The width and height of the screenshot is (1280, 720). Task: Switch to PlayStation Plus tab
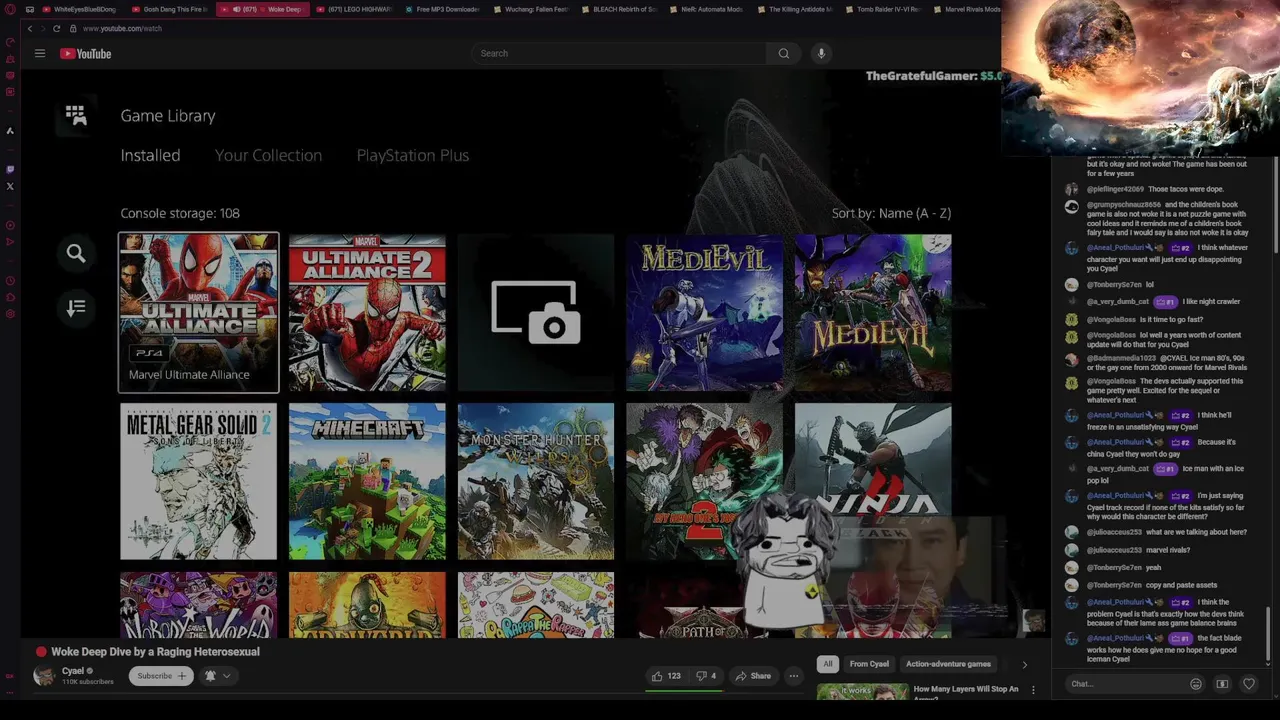[412, 155]
